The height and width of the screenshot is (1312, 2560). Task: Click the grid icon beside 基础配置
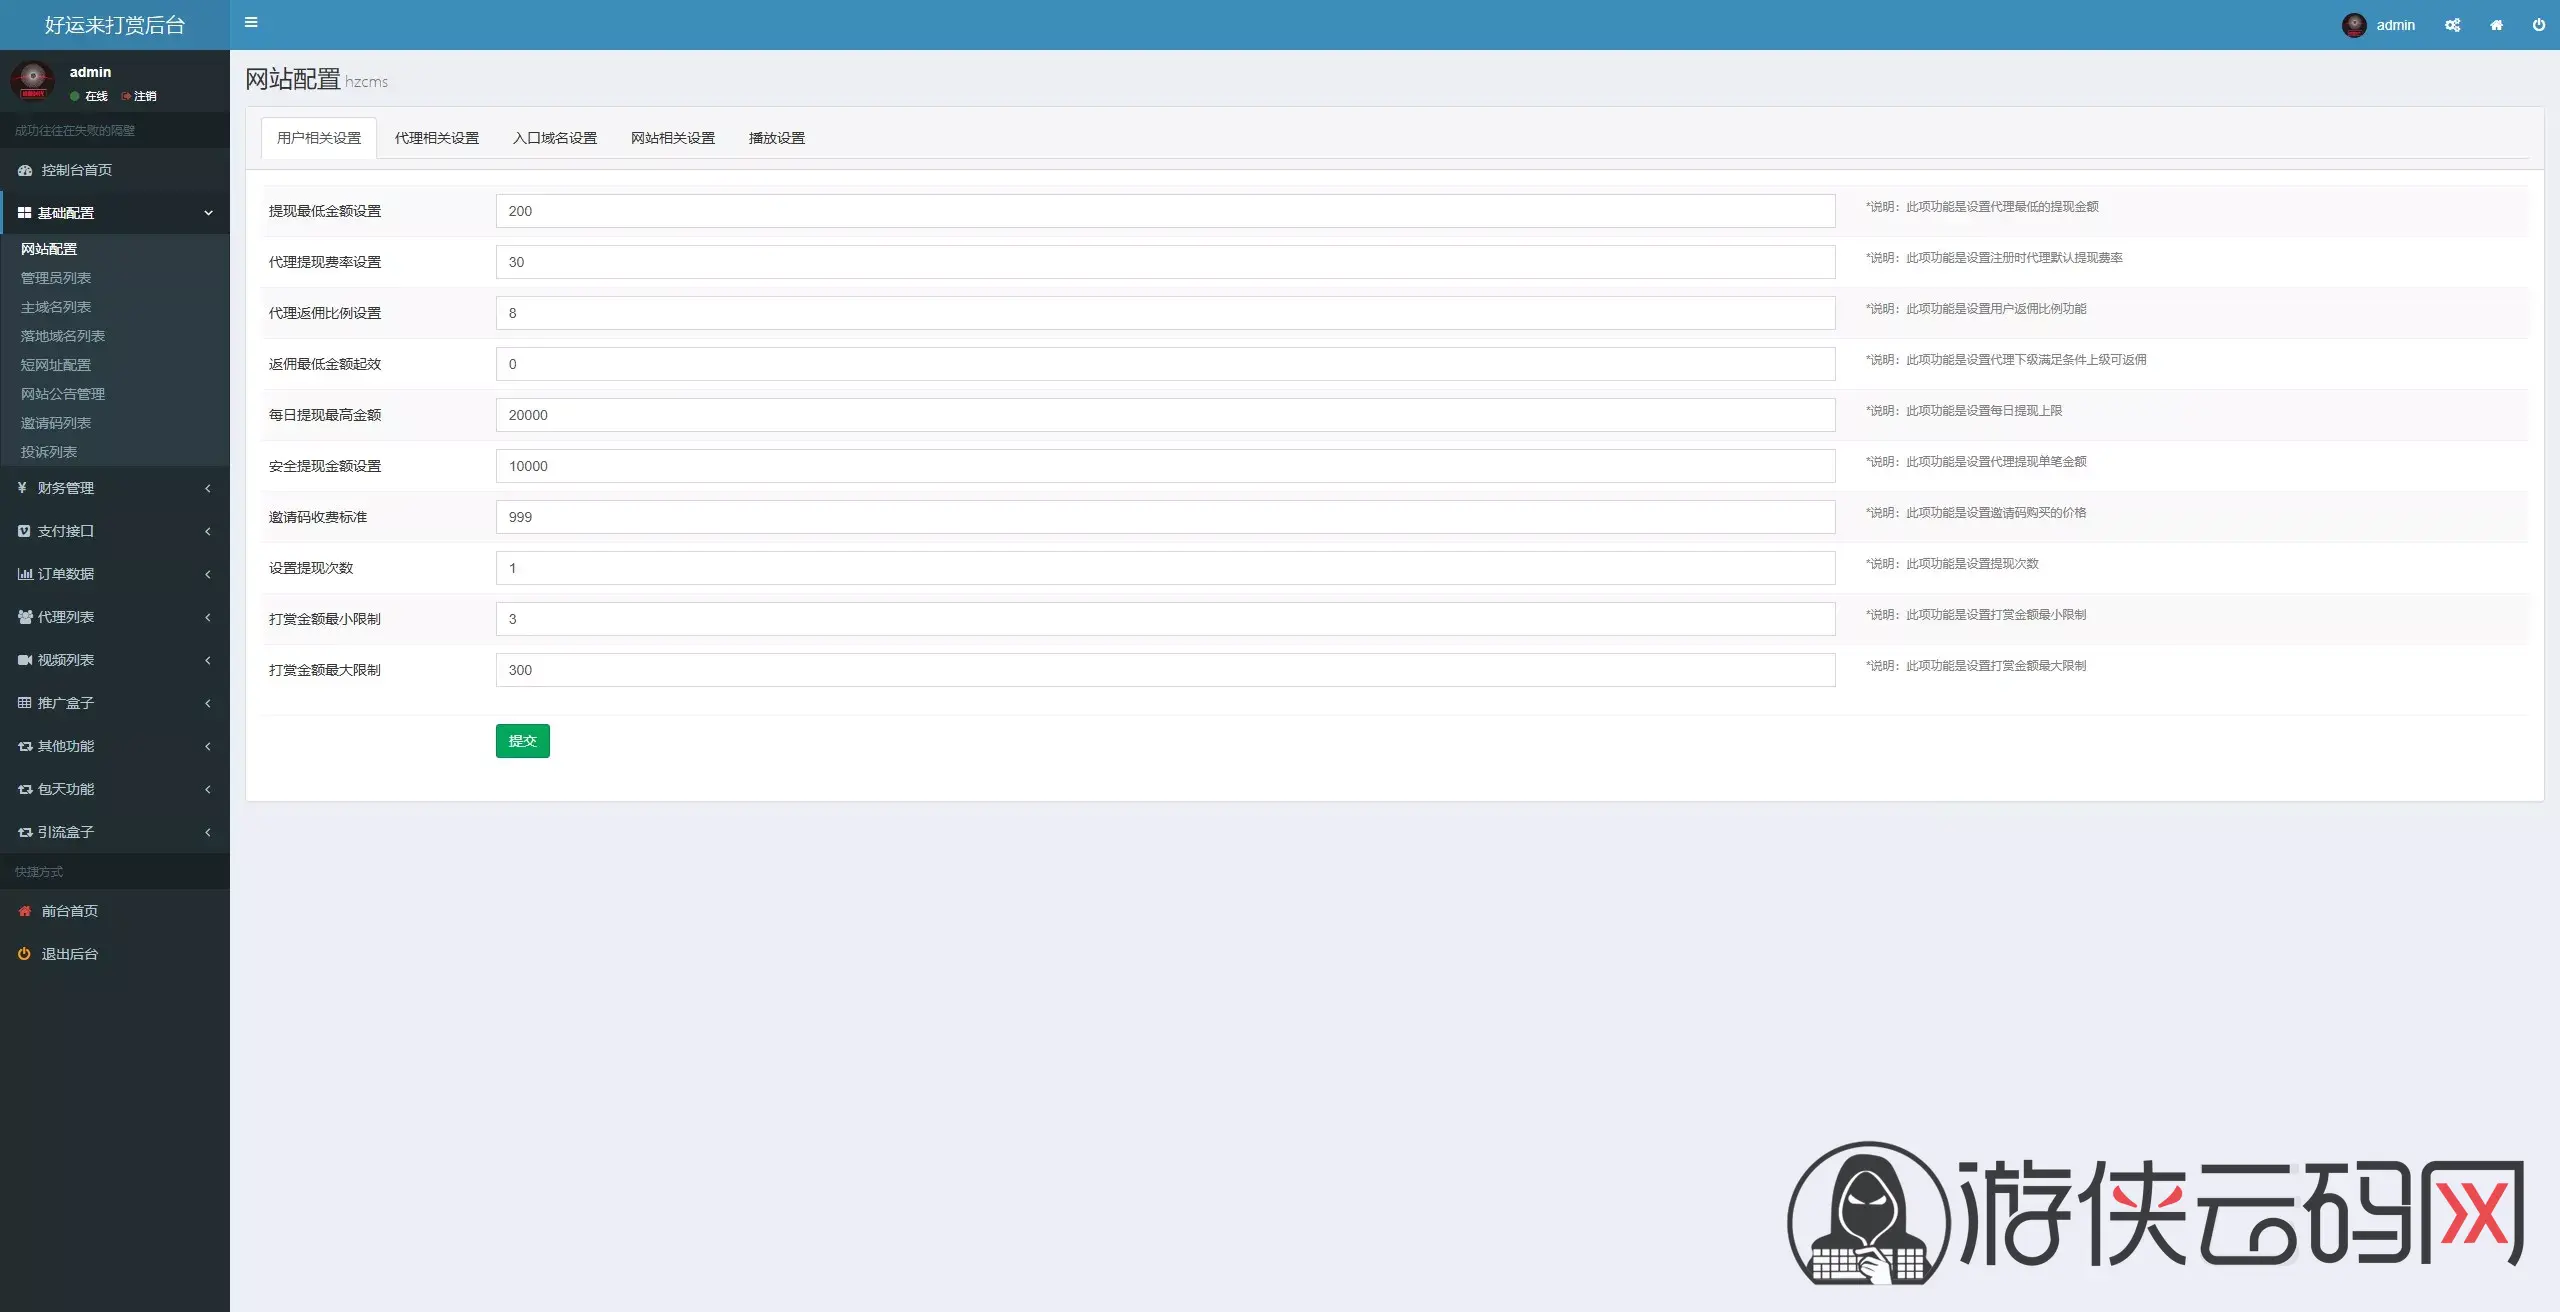24,213
